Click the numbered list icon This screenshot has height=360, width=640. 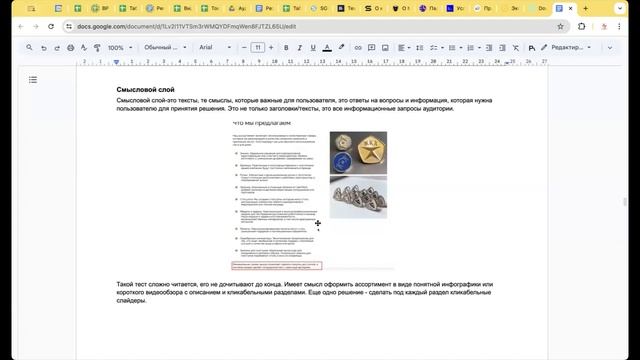click(470, 48)
